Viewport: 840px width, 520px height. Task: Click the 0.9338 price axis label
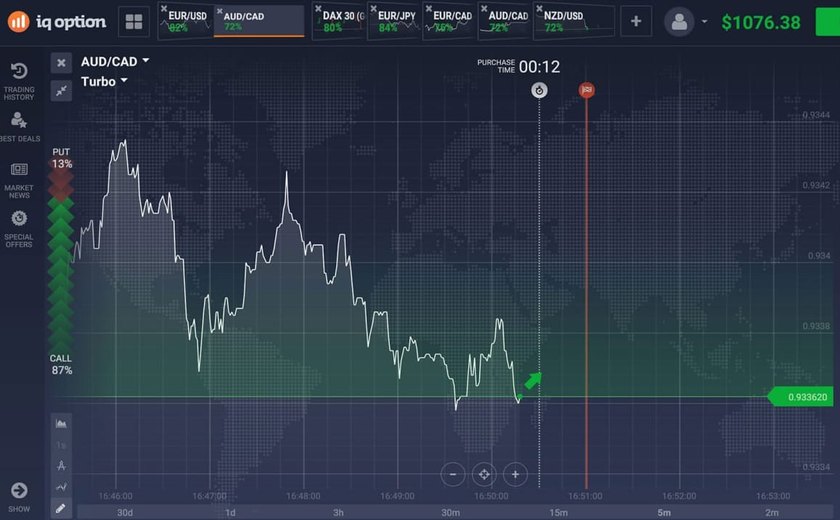(816, 326)
